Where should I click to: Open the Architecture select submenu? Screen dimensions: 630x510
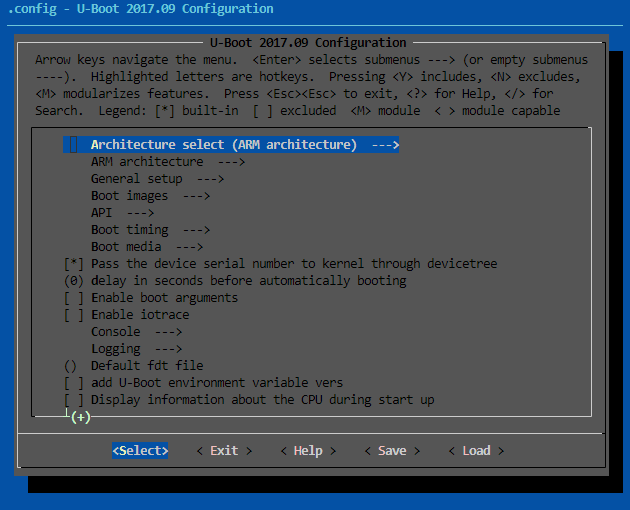pos(231,145)
